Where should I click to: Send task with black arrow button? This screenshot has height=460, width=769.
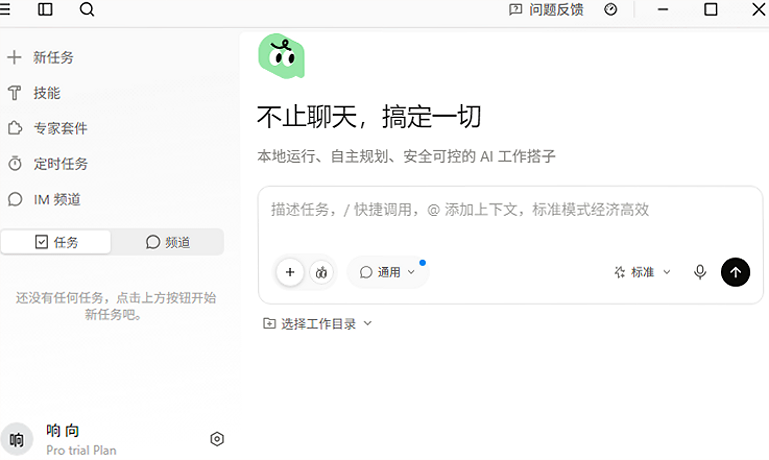coord(735,272)
